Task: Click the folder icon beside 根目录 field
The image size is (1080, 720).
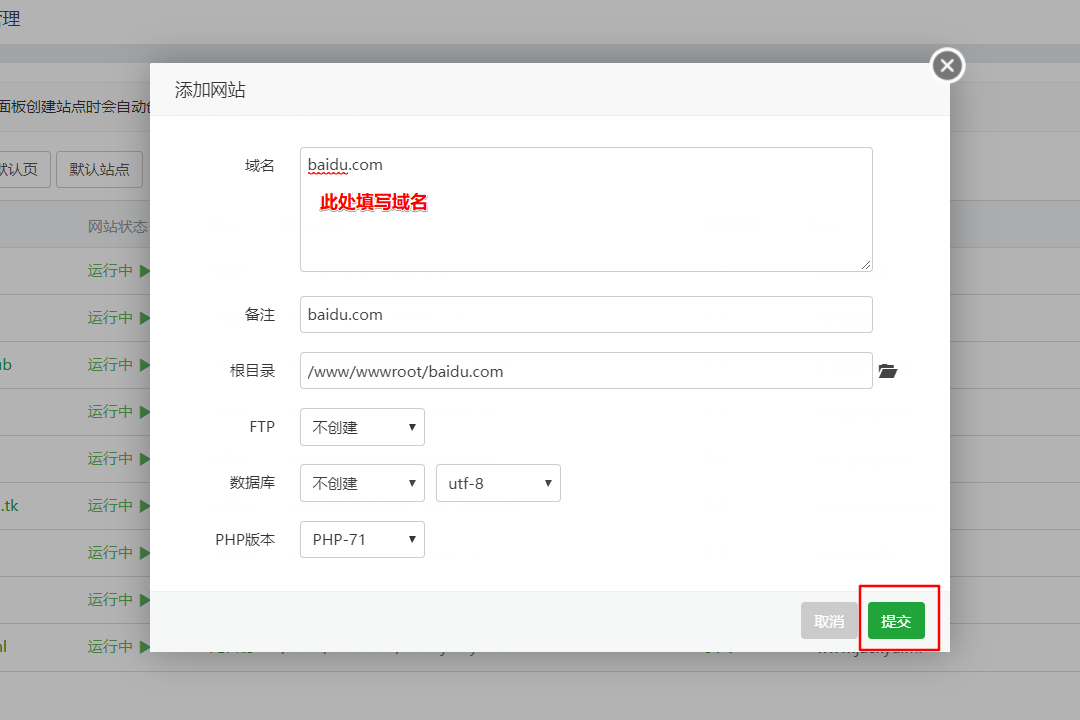Action: tap(887, 371)
